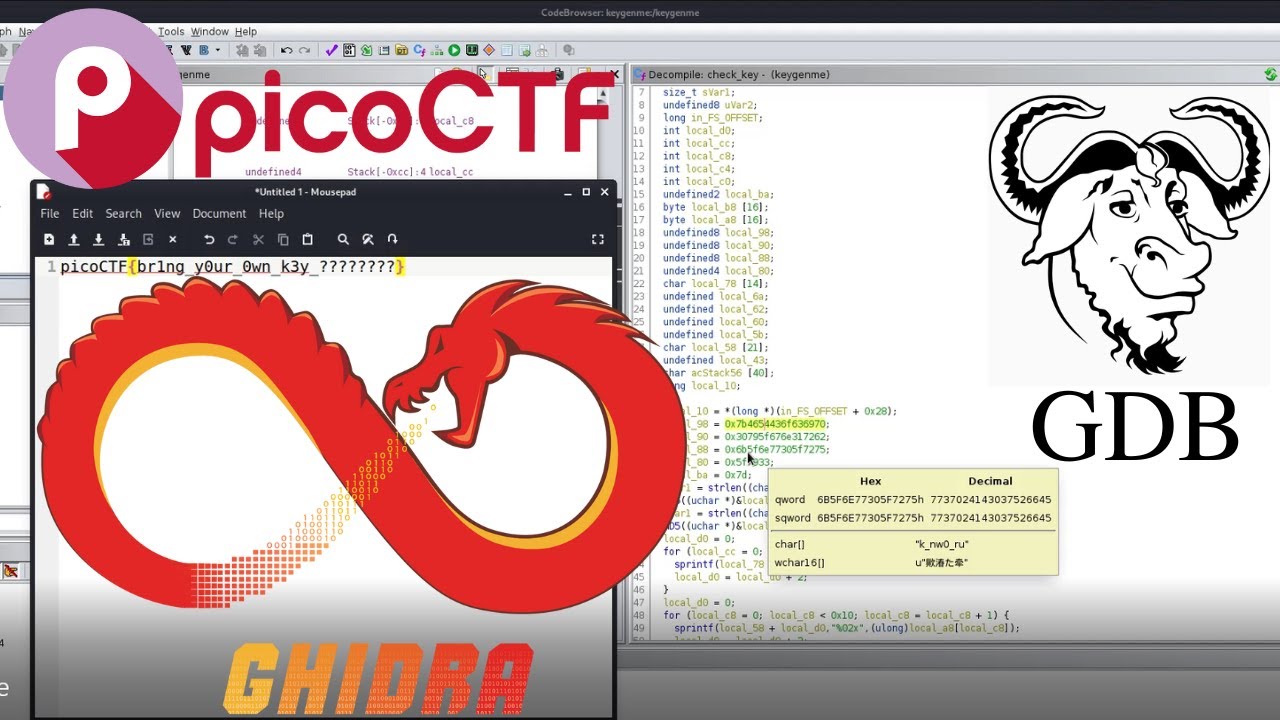The image size is (1280, 720).
Task: Open the Search menu in Mousepad
Action: click(123, 213)
